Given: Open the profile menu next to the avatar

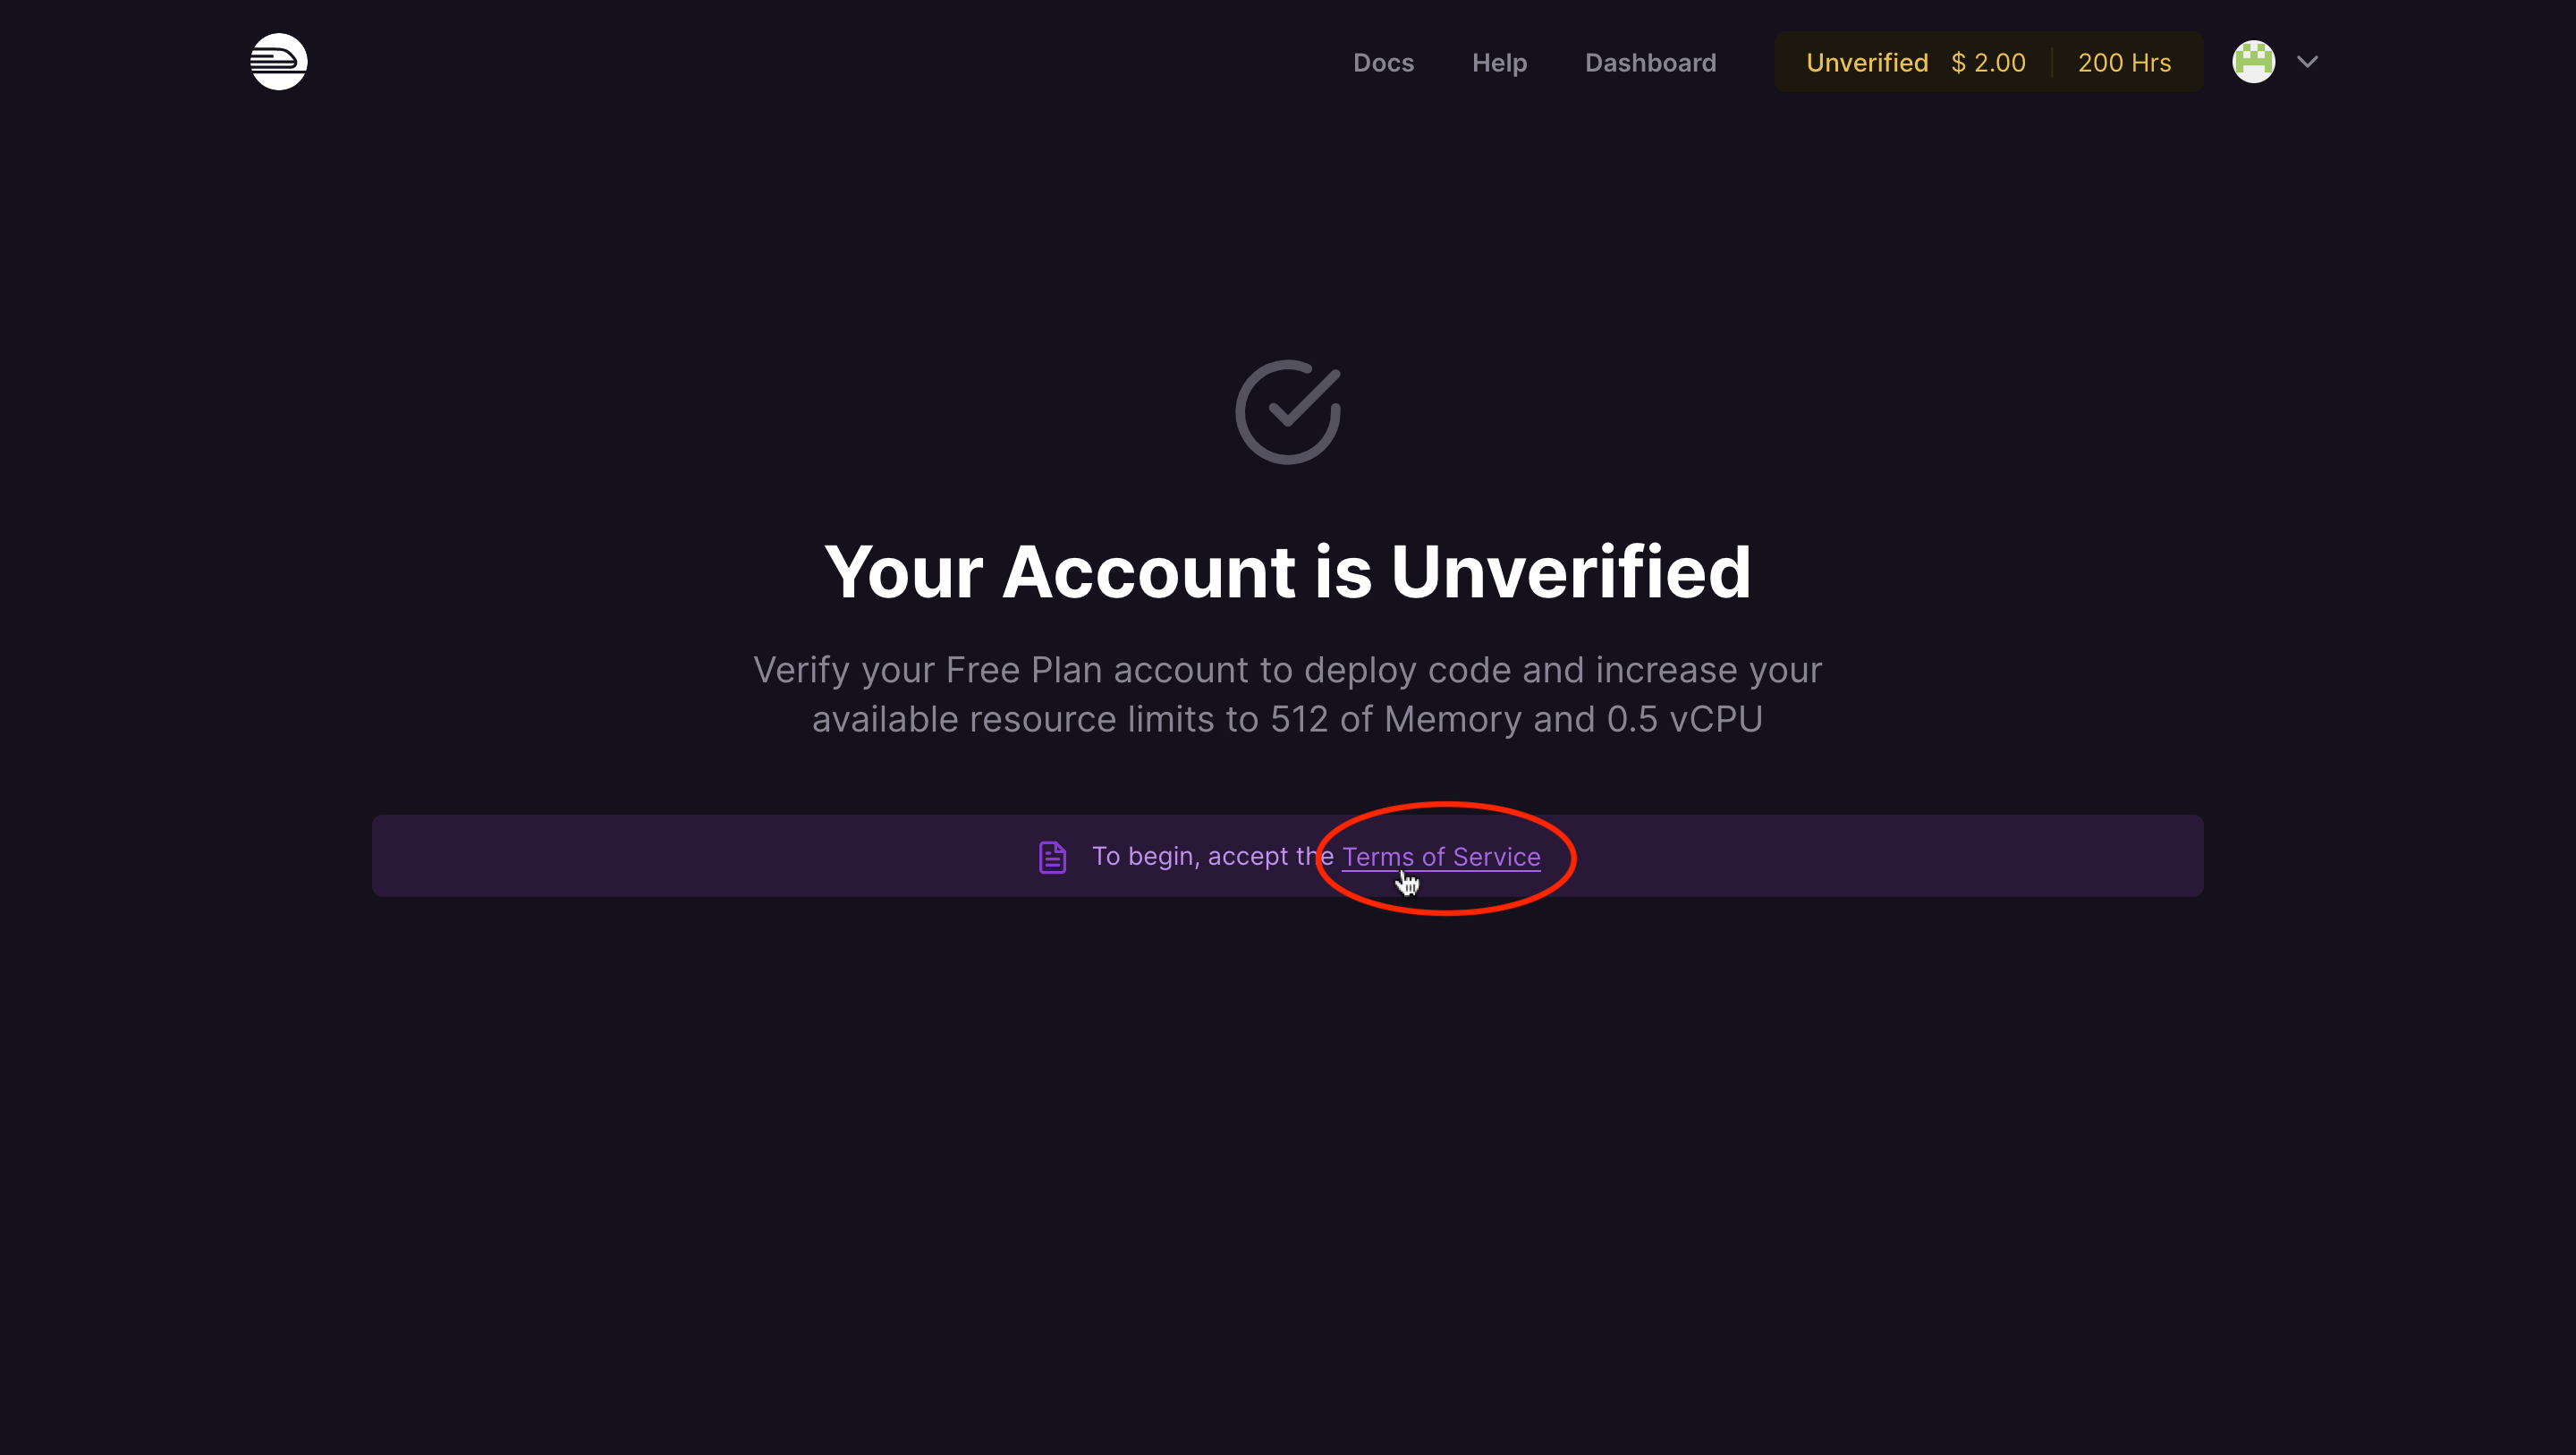Looking at the screenshot, I should point(2308,61).
